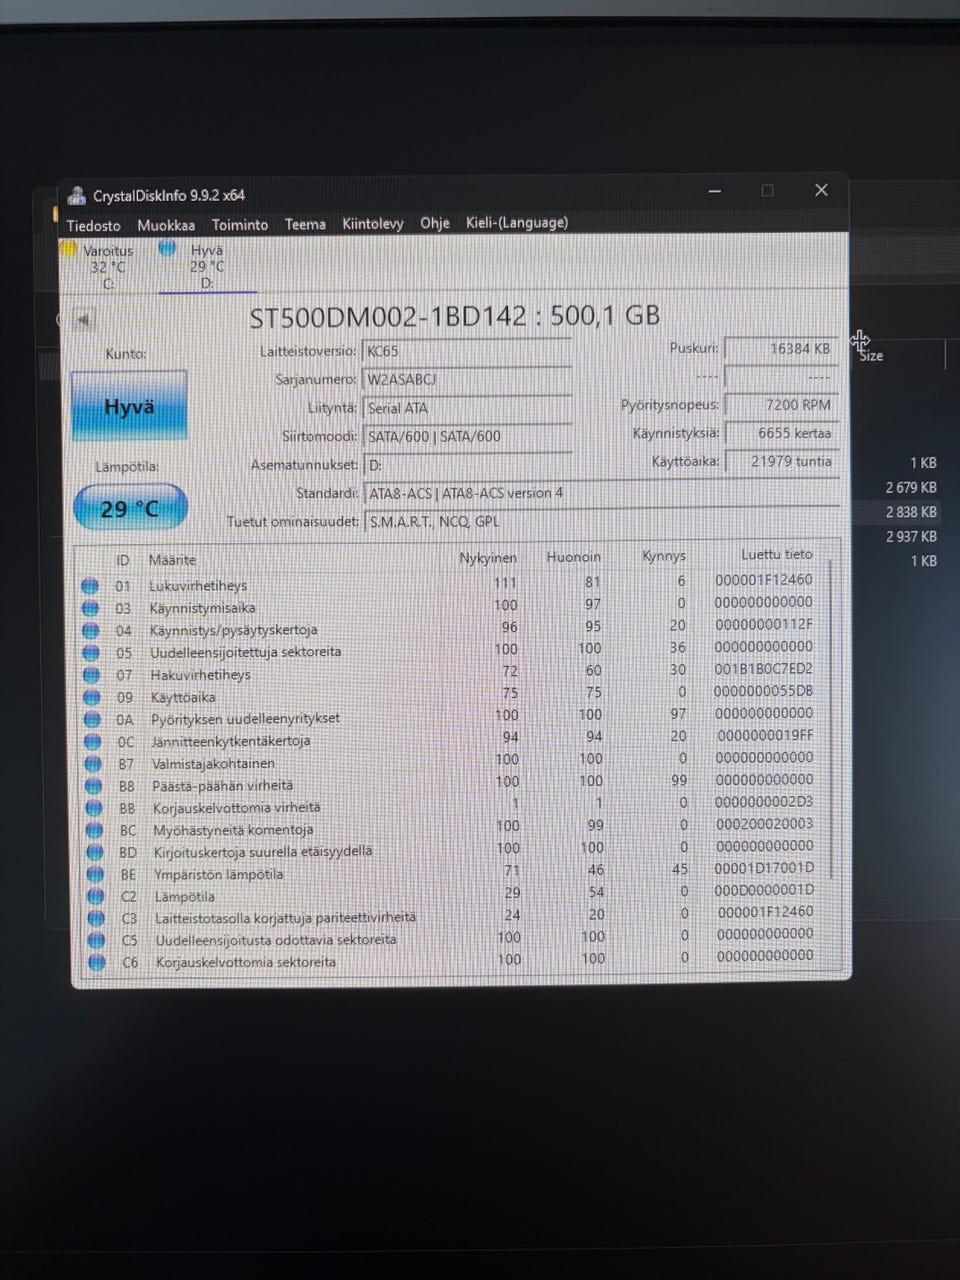Click the status icon for row C5 Uudelleensijoitusta odottavia

click(97, 941)
